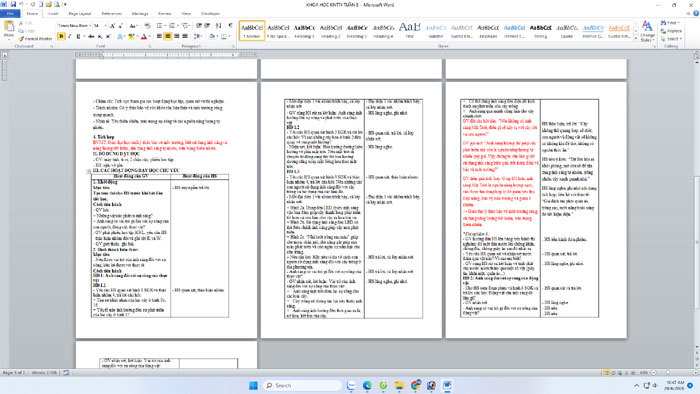Switch to the Review tab
Screen dimensions: 700x394
[165, 14]
